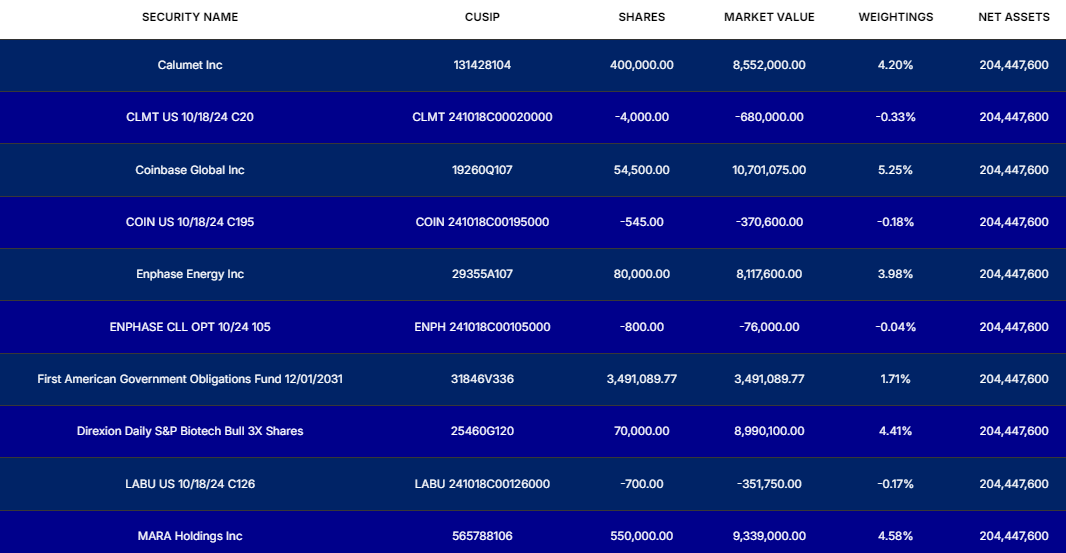Screen dimensions: 1066x553
Task: Select CUSIP 131428104
Action: click(x=482, y=65)
